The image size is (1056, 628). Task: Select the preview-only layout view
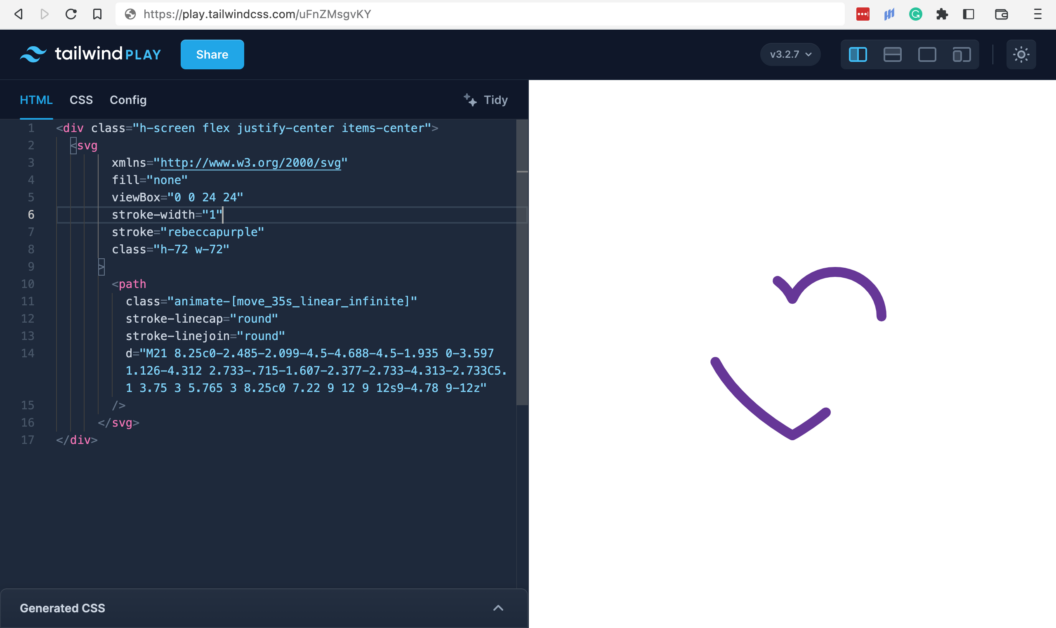[927, 54]
